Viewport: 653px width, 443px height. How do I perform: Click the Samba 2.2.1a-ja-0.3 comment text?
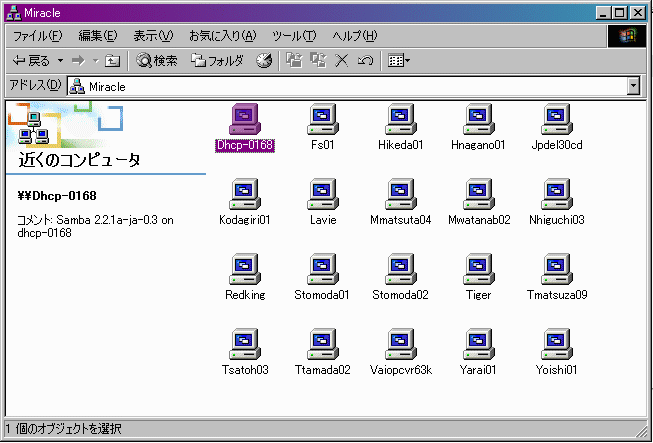(95, 226)
